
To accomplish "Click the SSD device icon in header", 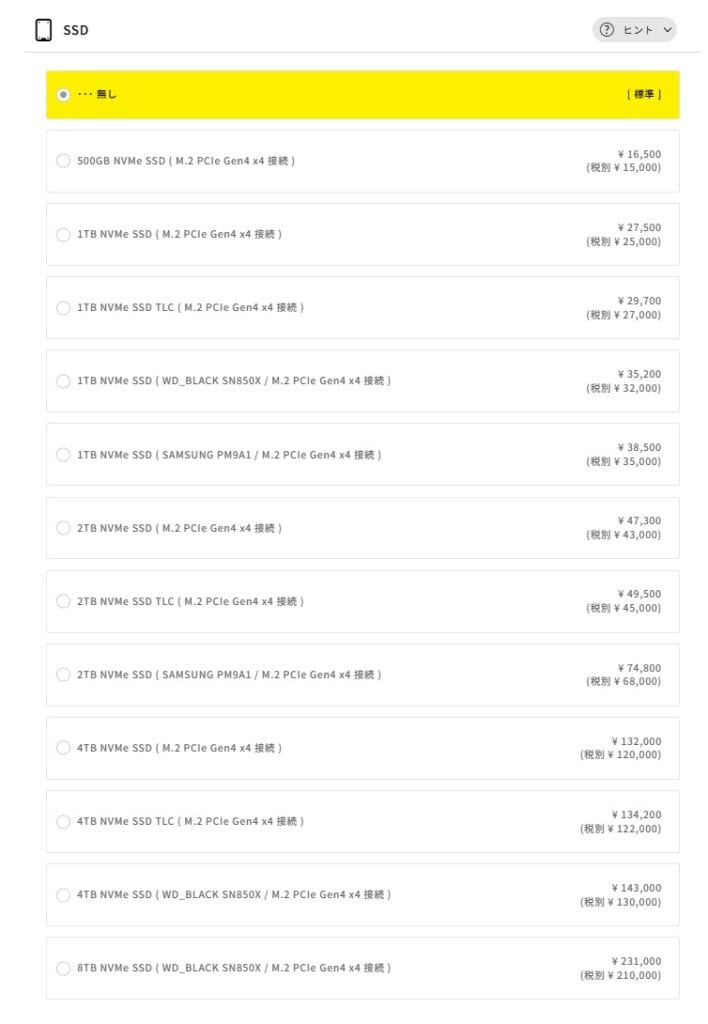I will click(43, 30).
